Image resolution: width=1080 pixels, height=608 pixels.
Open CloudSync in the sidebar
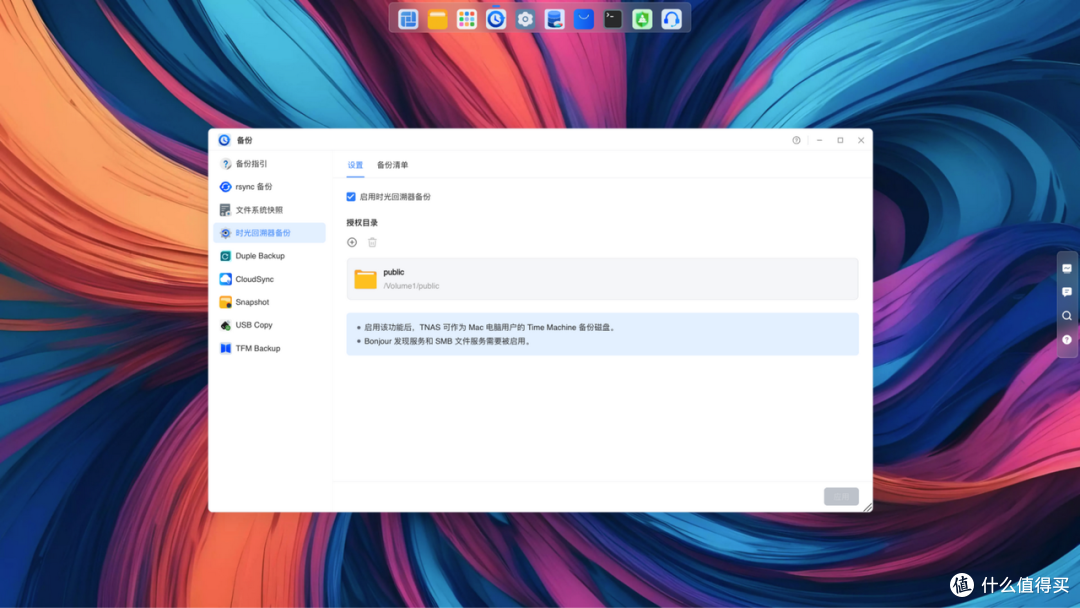[x=269, y=279]
